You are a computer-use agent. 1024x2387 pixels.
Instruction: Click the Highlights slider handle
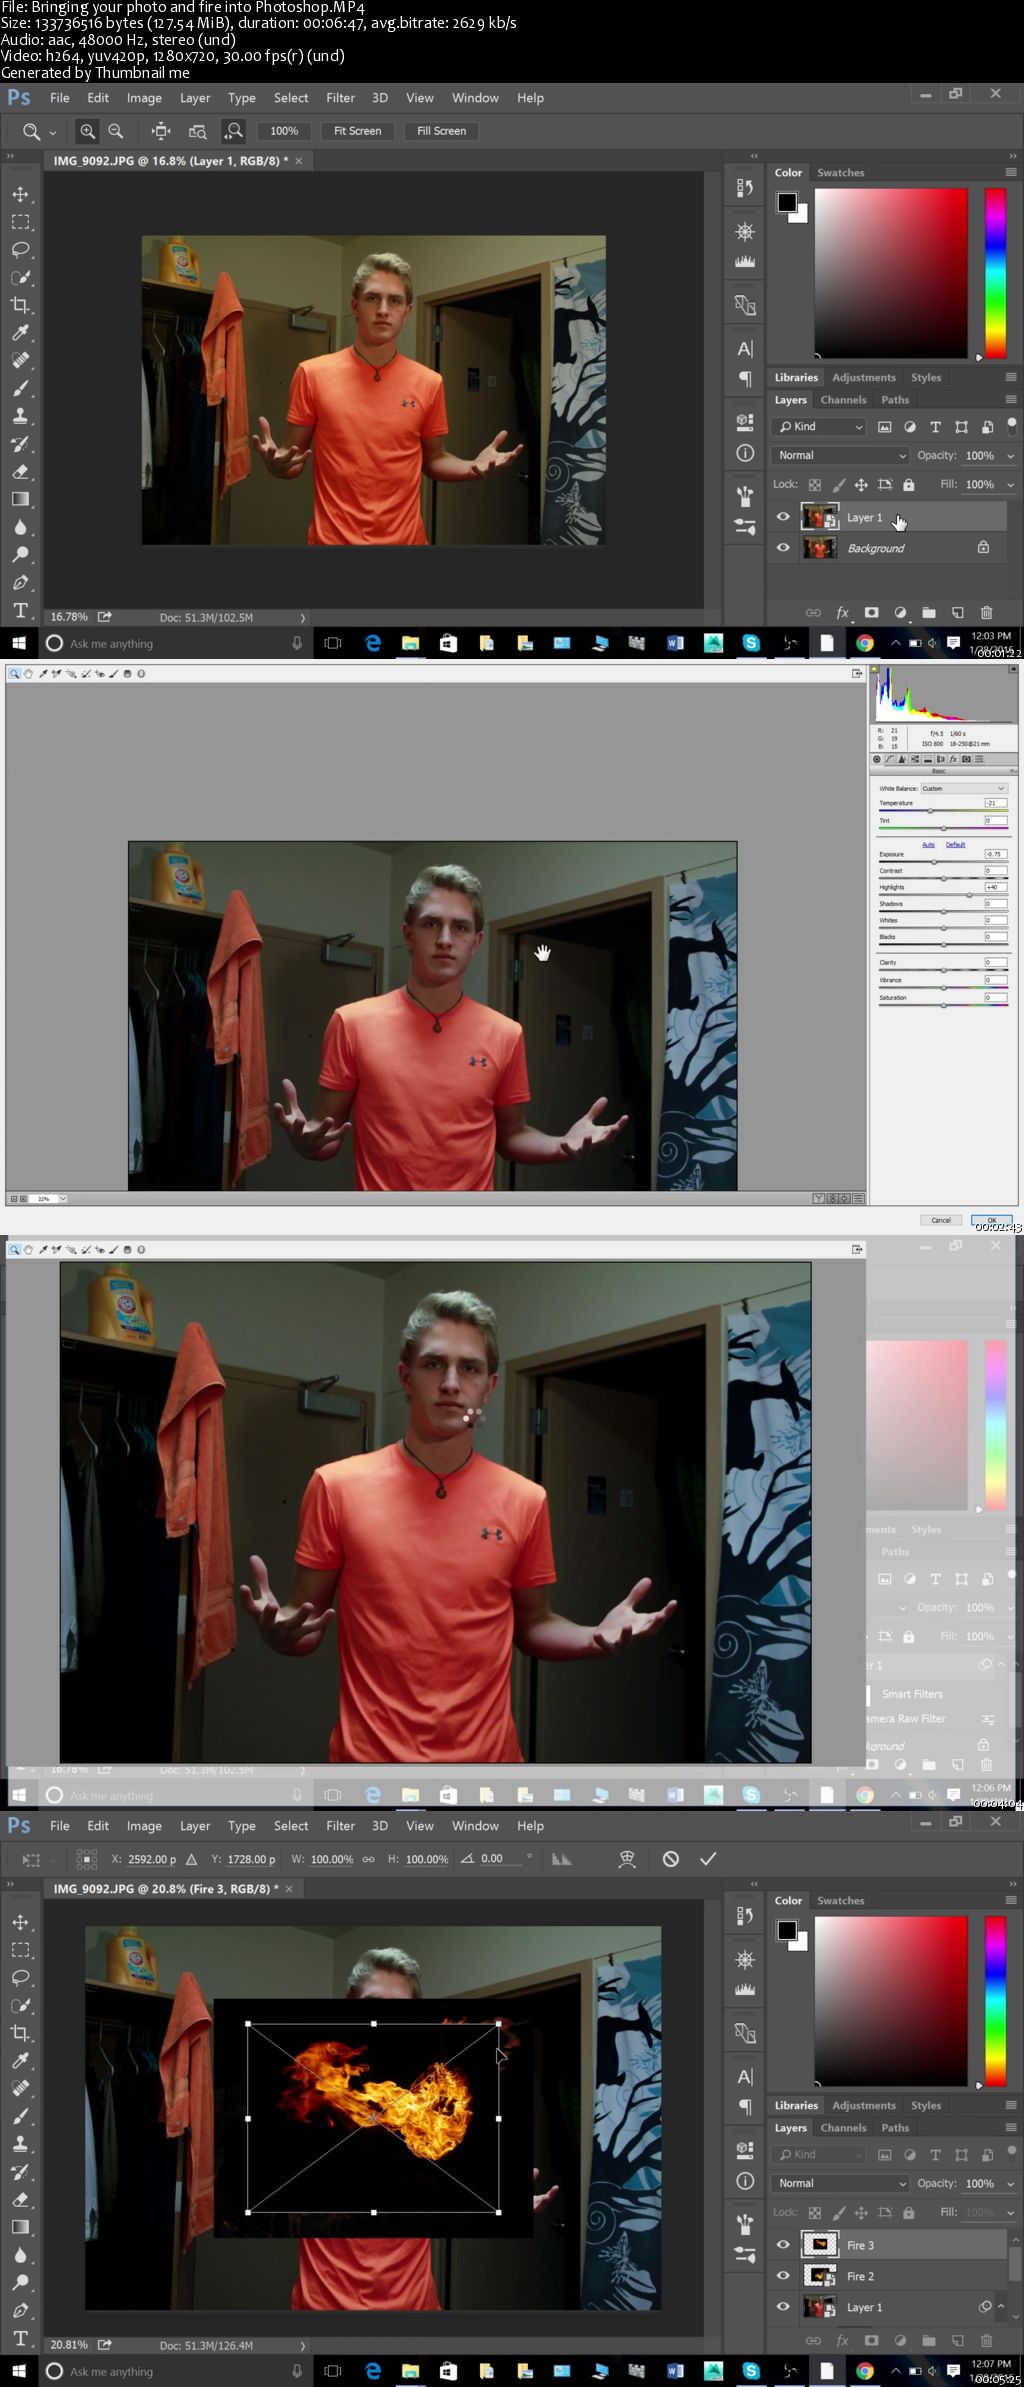969,895
